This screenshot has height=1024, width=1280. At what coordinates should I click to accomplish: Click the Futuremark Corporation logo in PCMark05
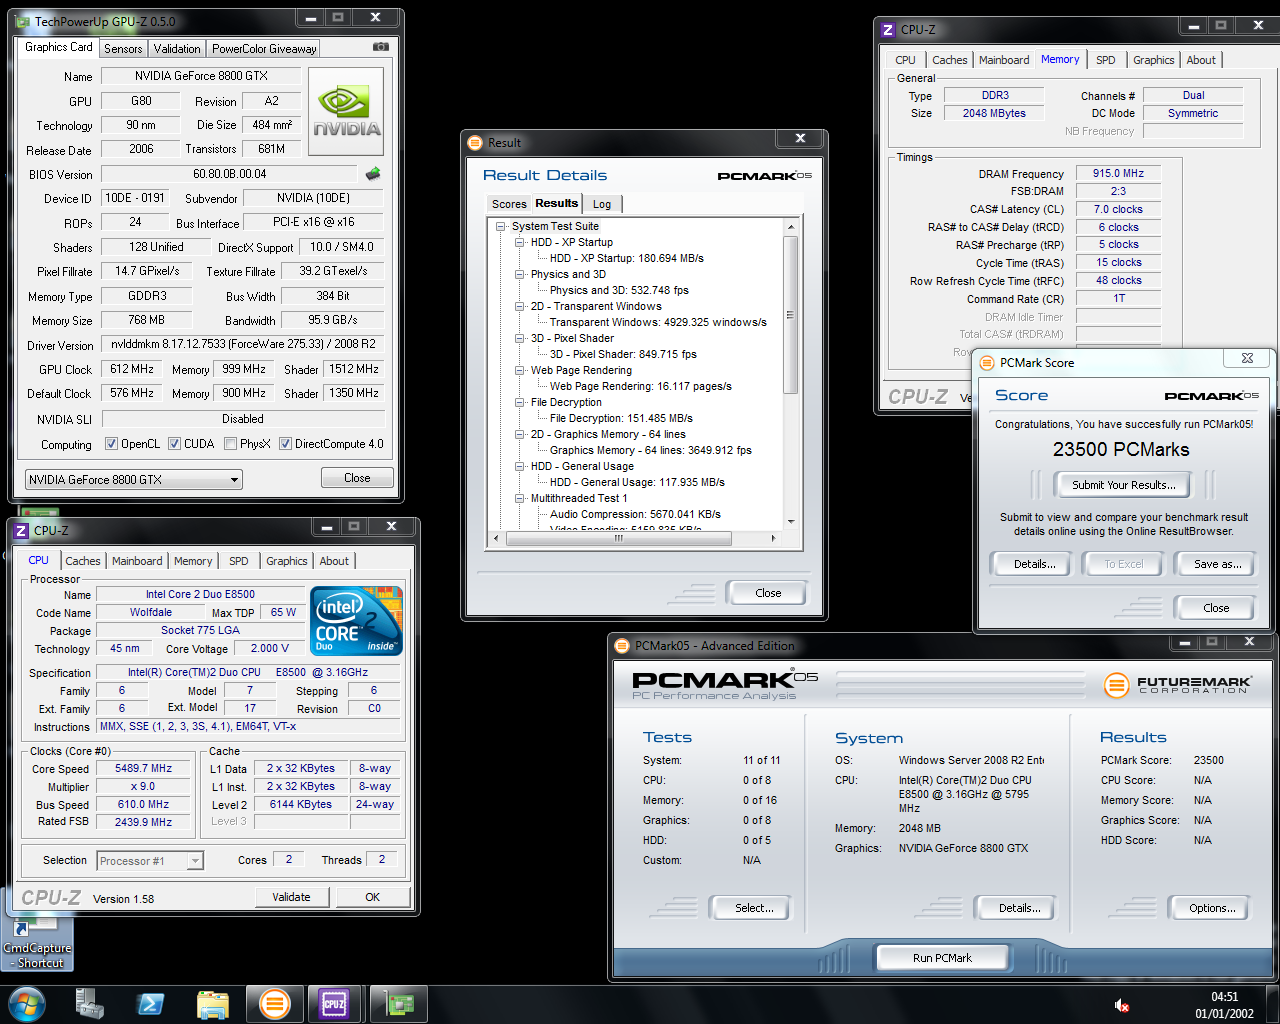coord(1178,685)
